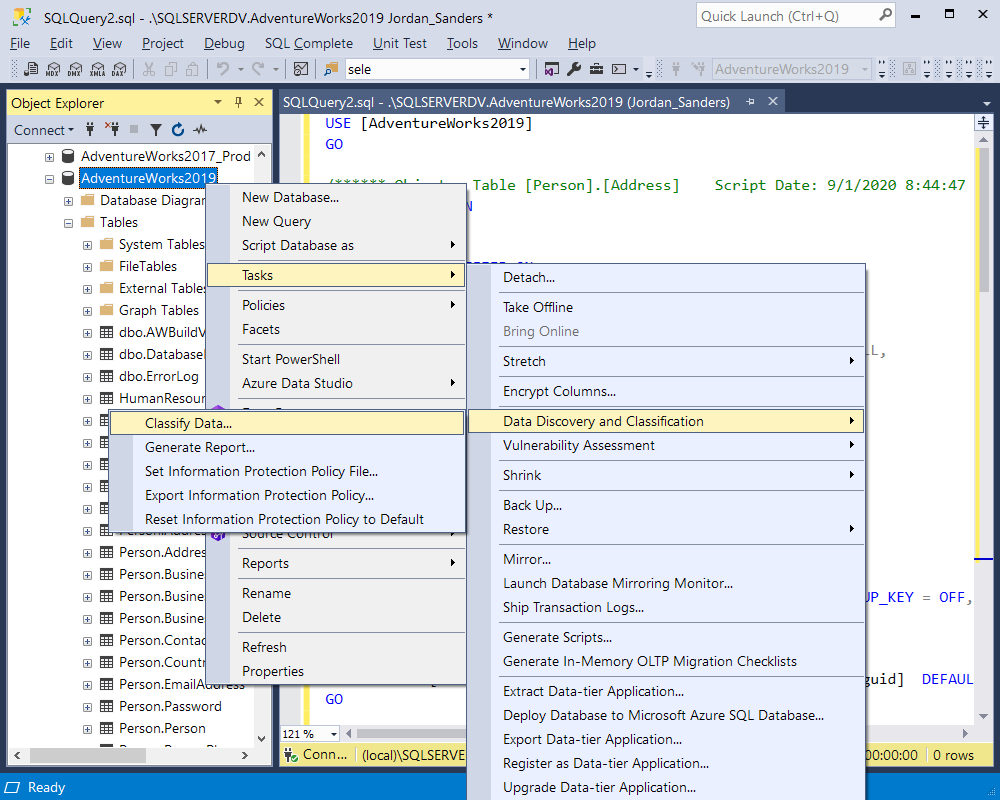Click the Toolbox briefcase icon
This screenshot has width=1000, height=800.
(596, 69)
